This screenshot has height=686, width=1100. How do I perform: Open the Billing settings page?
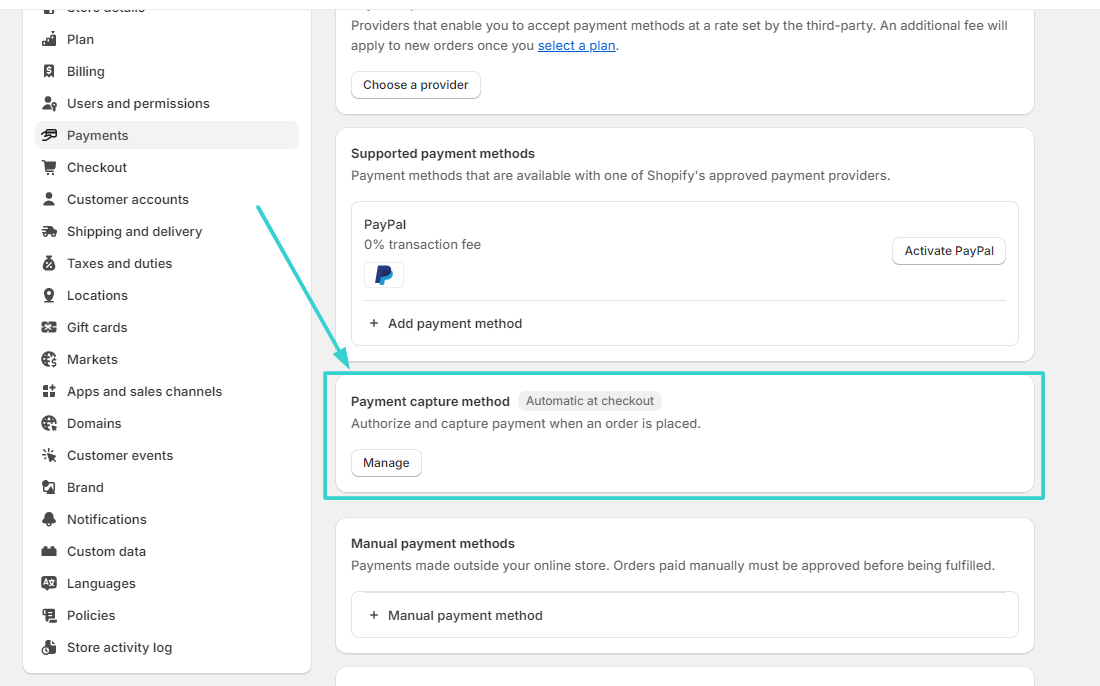87,71
